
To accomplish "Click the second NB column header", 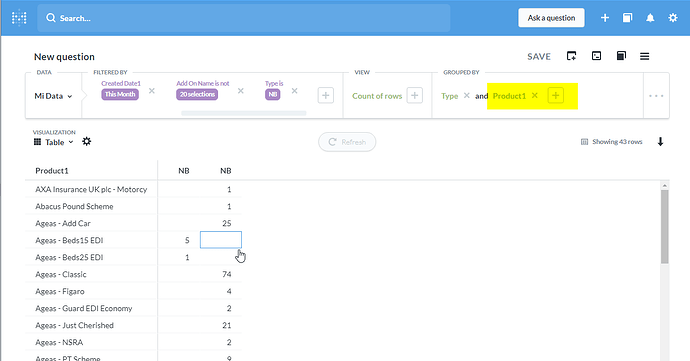I will 226,171.
